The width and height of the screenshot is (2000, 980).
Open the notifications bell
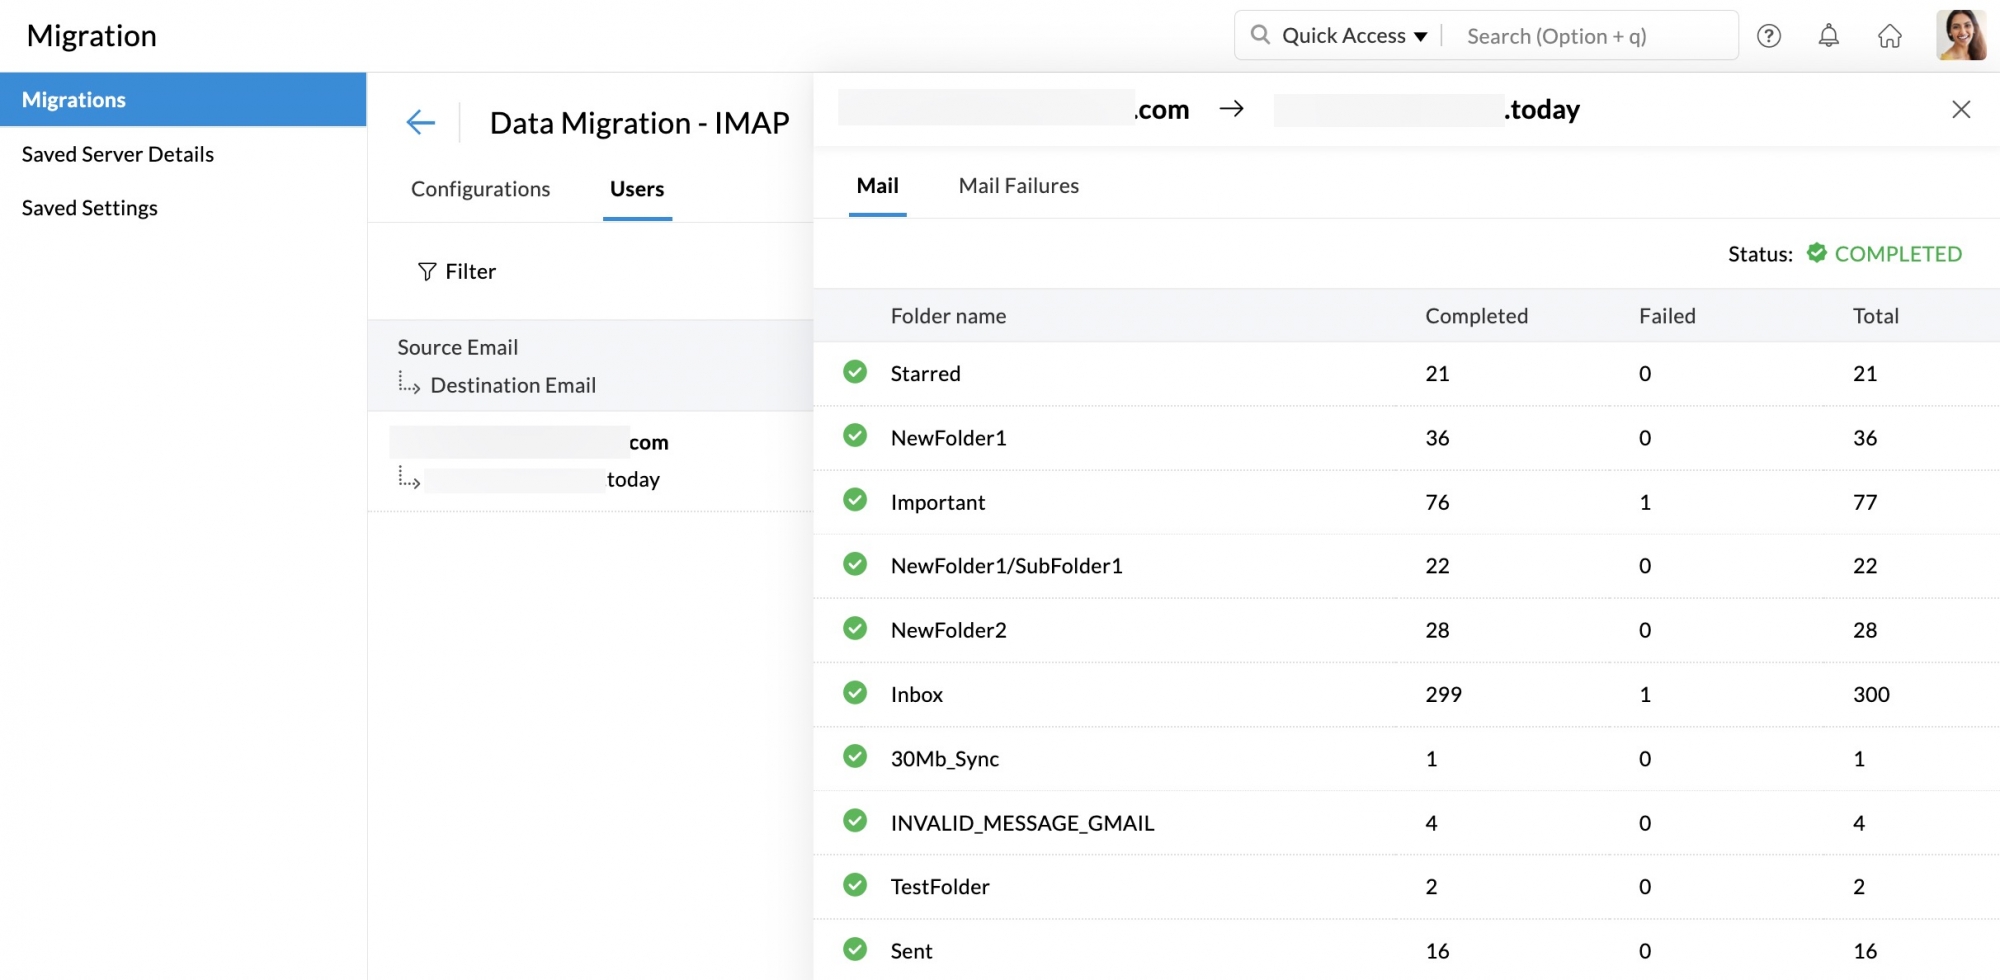(1828, 36)
